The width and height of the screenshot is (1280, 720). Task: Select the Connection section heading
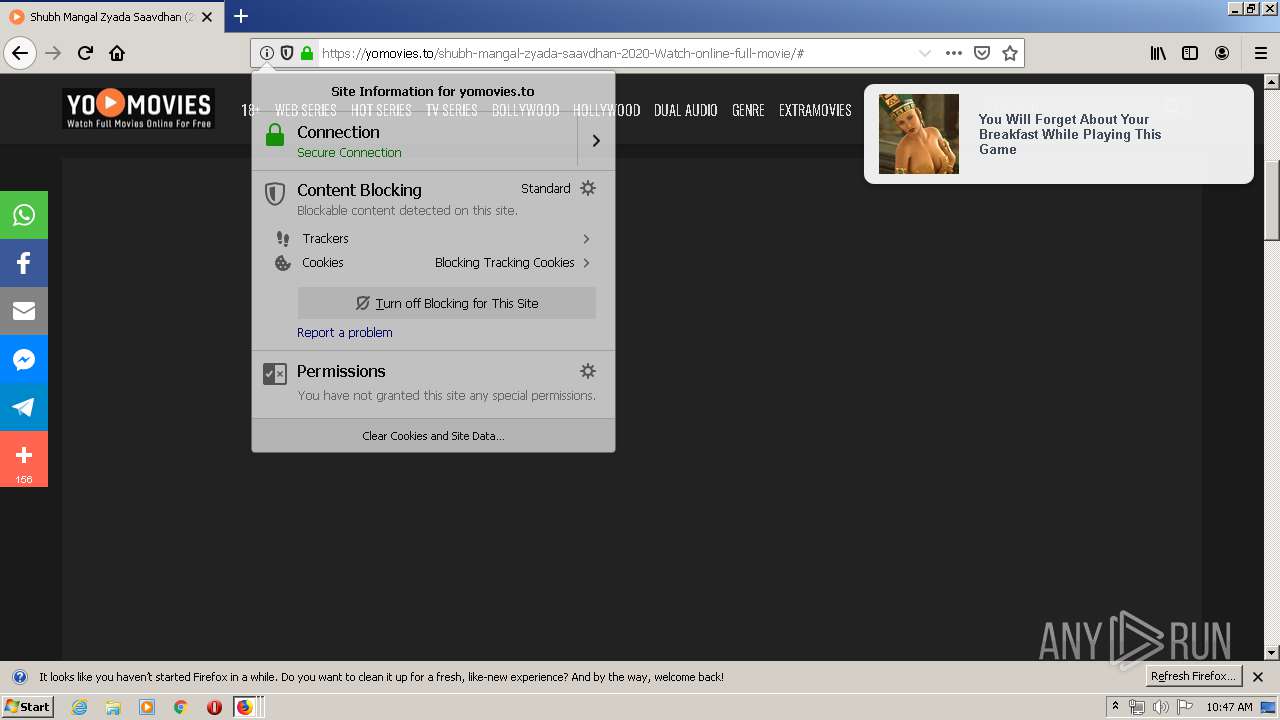[x=338, y=132]
